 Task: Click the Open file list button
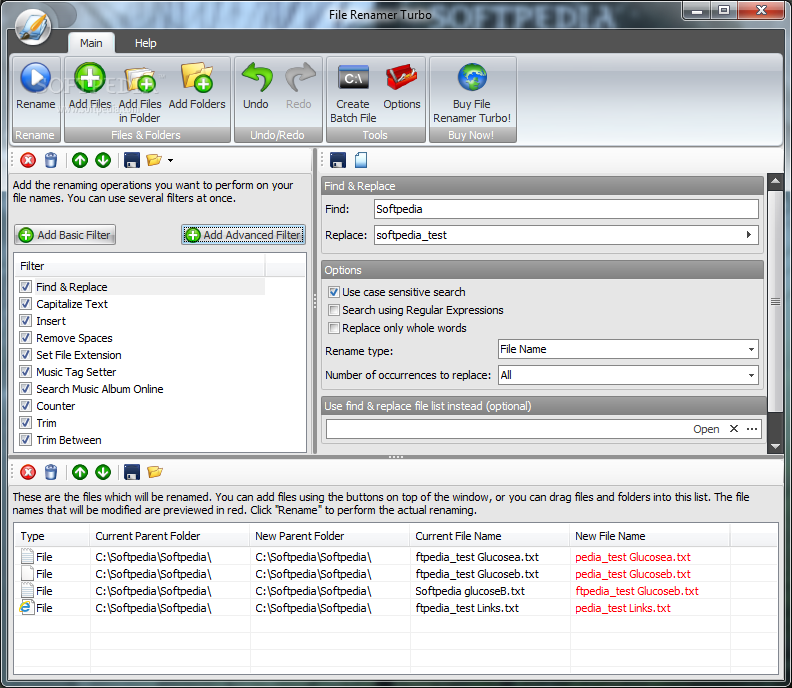tap(706, 429)
